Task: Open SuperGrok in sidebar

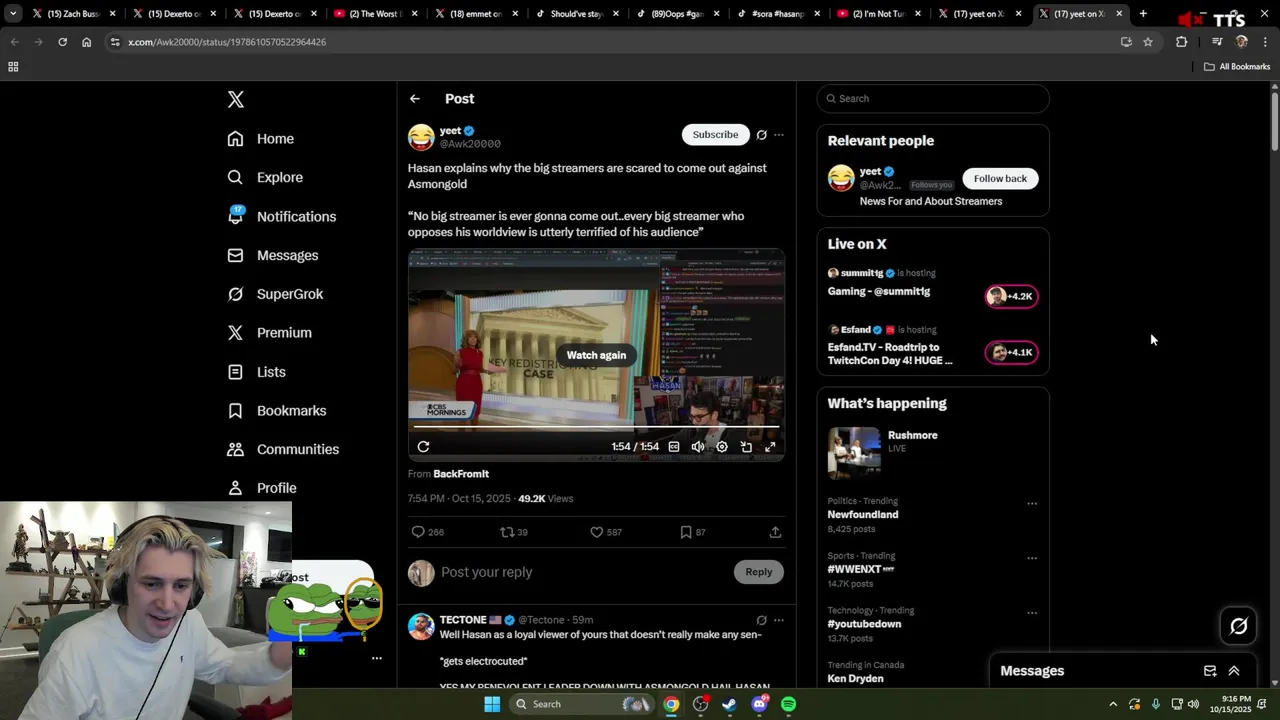Action: point(274,294)
